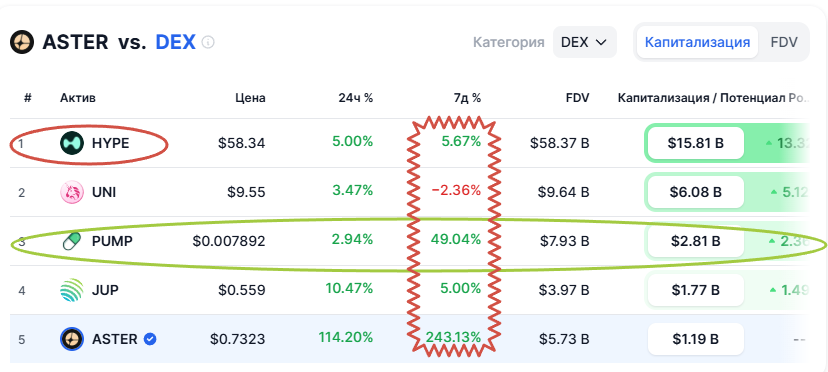
Task: Click the HYPE price $58.34
Action: [241, 143]
